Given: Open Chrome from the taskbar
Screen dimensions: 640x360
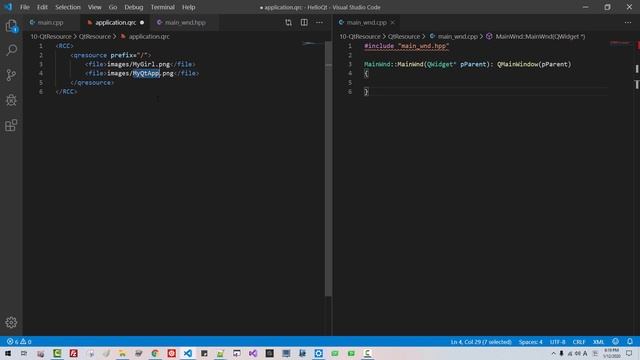Looking at the screenshot, I should (x=155, y=353).
